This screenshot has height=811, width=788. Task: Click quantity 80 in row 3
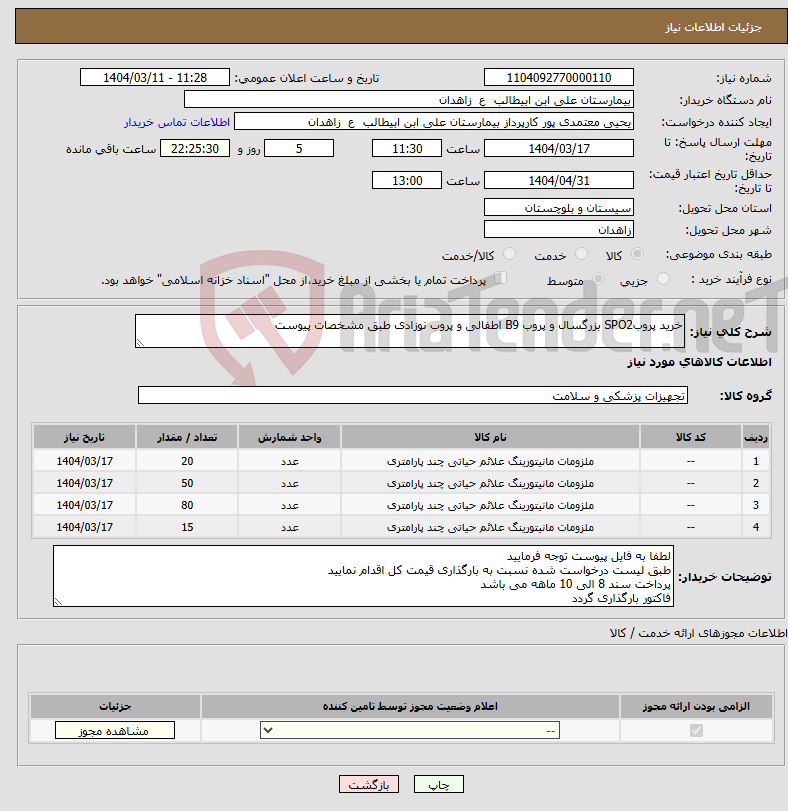[x=187, y=505]
